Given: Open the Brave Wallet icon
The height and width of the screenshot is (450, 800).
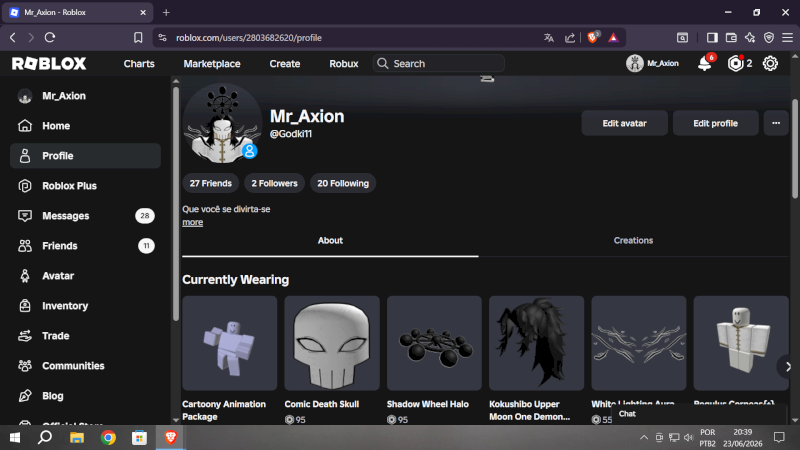Looking at the screenshot, I should pos(731,38).
